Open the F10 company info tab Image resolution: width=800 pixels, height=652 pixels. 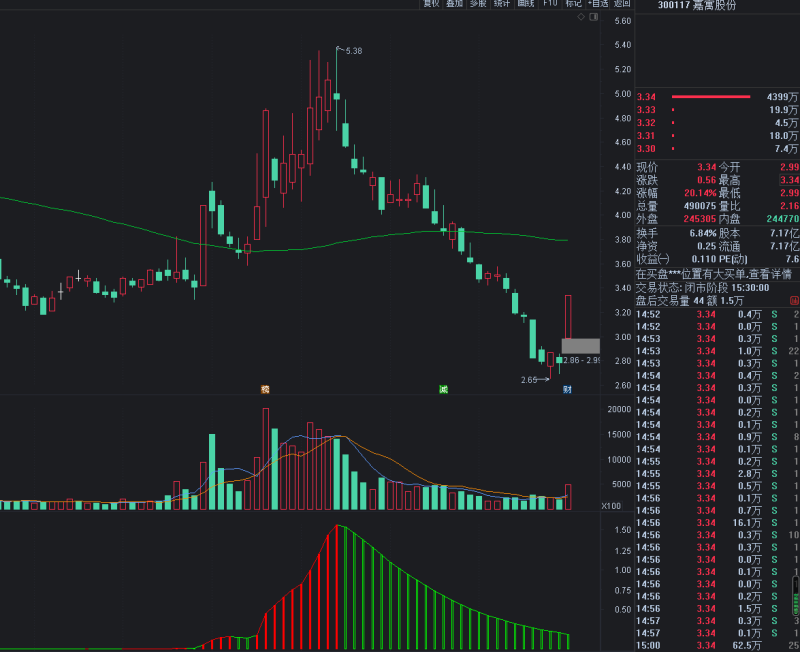click(550, 4)
